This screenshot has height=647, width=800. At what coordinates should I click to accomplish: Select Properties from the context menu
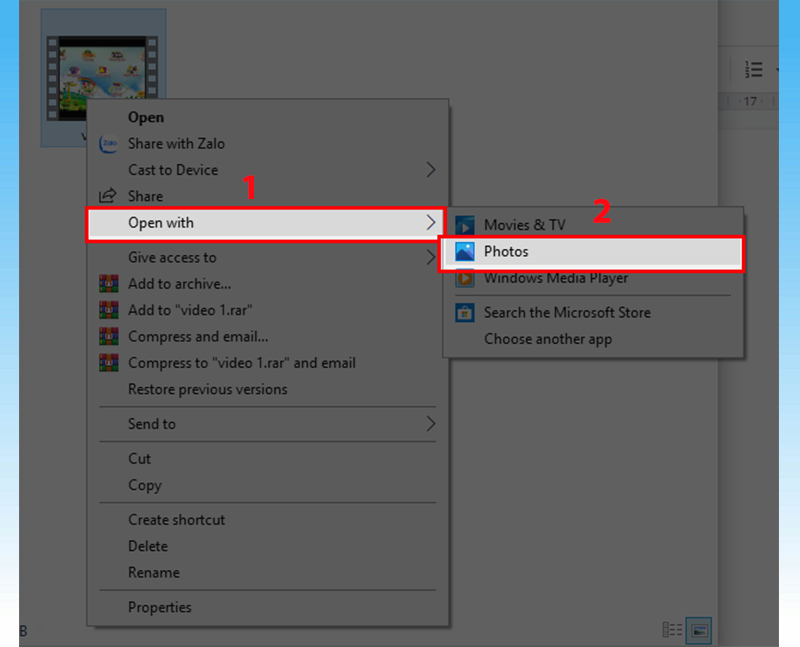click(x=159, y=607)
